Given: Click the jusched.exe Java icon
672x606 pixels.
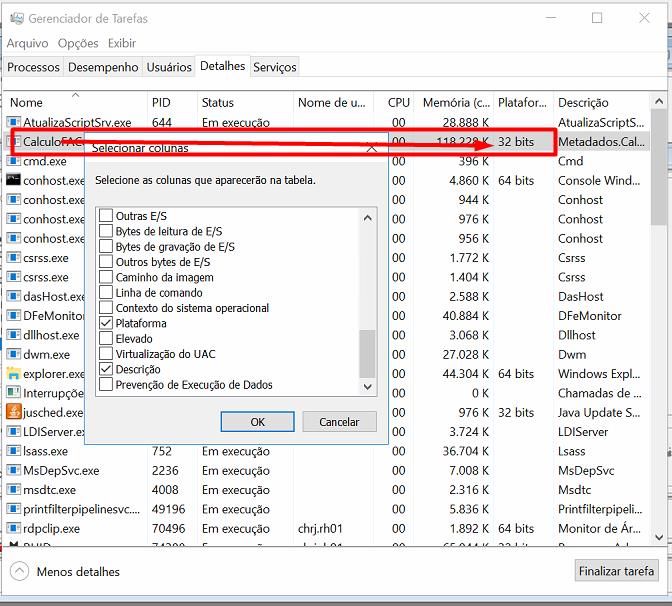Looking at the screenshot, I should point(13,412).
